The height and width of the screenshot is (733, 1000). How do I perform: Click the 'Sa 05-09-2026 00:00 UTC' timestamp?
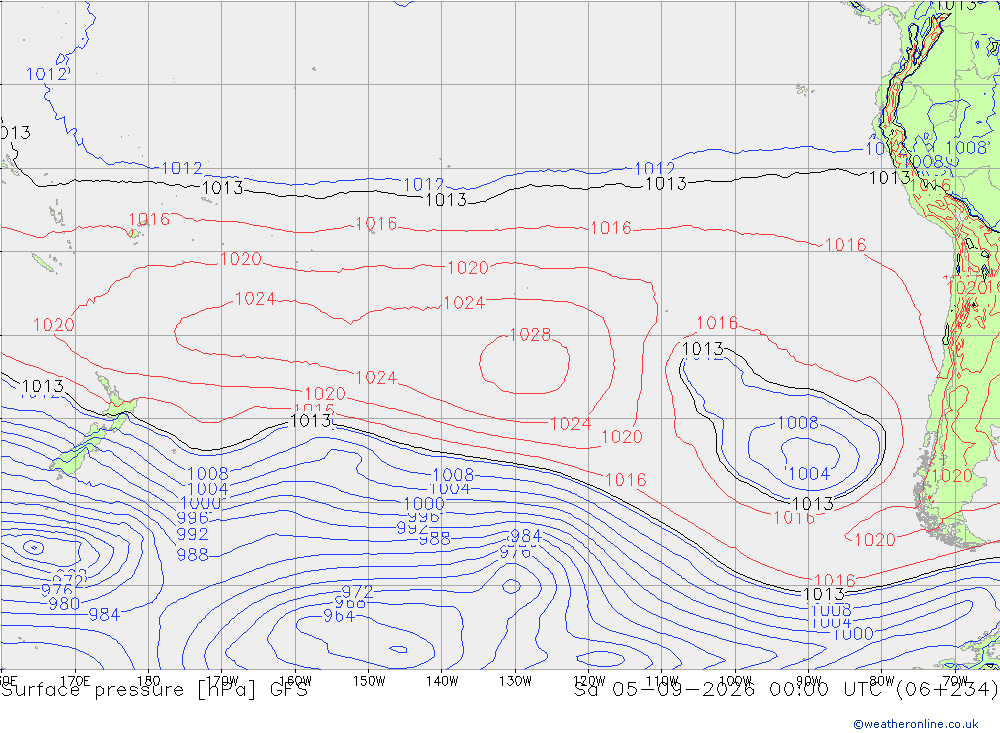click(732, 690)
